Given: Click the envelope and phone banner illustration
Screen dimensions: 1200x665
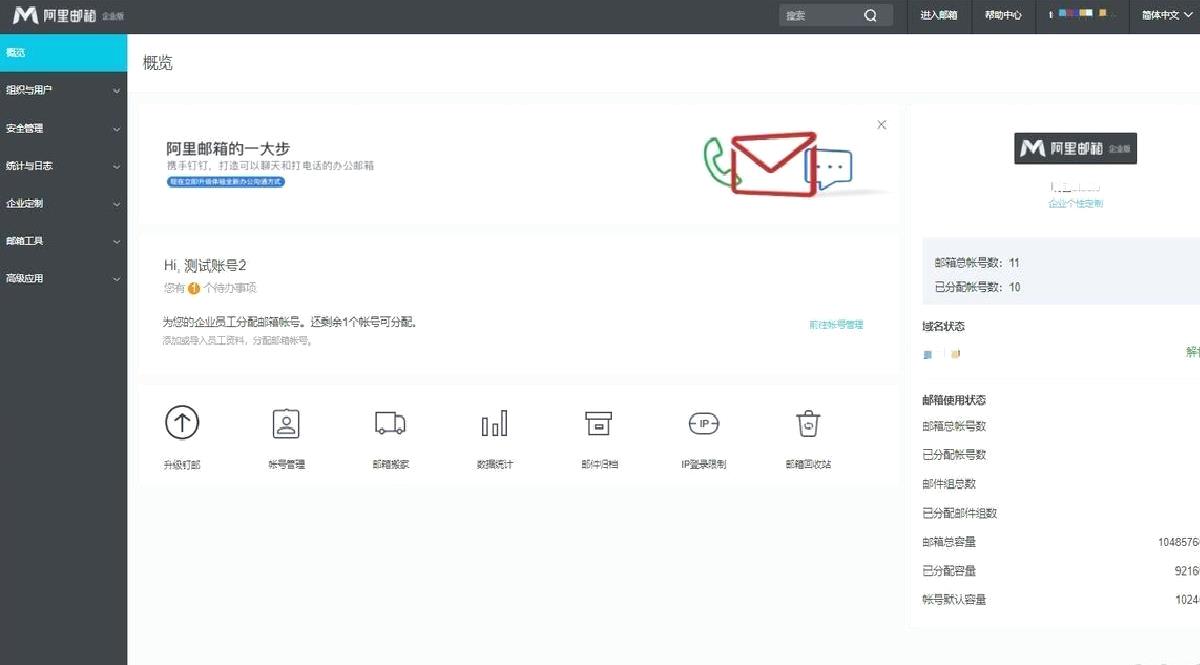Looking at the screenshot, I should (x=795, y=165).
